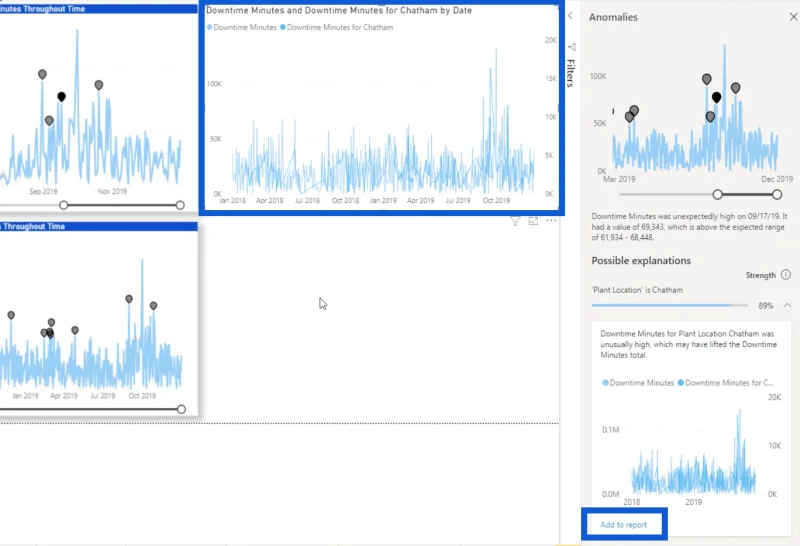The height and width of the screenshot is (546, 800).
Task: Click the zoom slider handle under the bottom-left chart
Action: click(181, 409)
